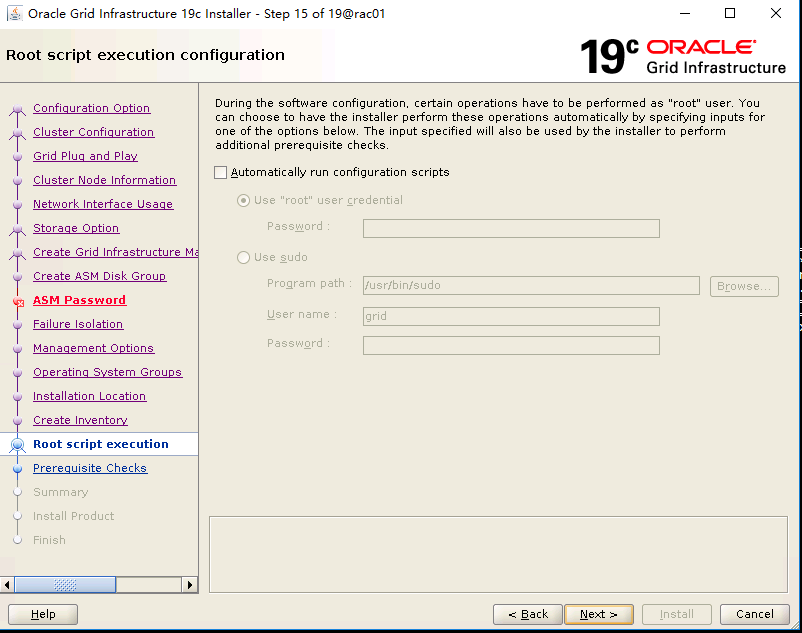Click the empty message area at the bottom
802x633 pixels.
pyautogui.click(x=498, y=555)
